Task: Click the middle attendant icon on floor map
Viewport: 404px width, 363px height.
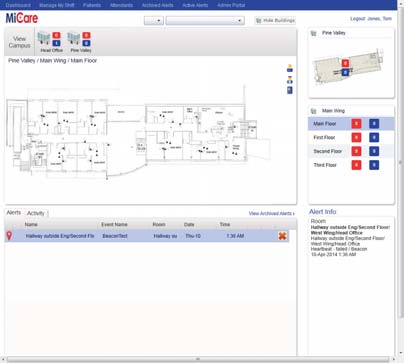Action: (290, 80)
